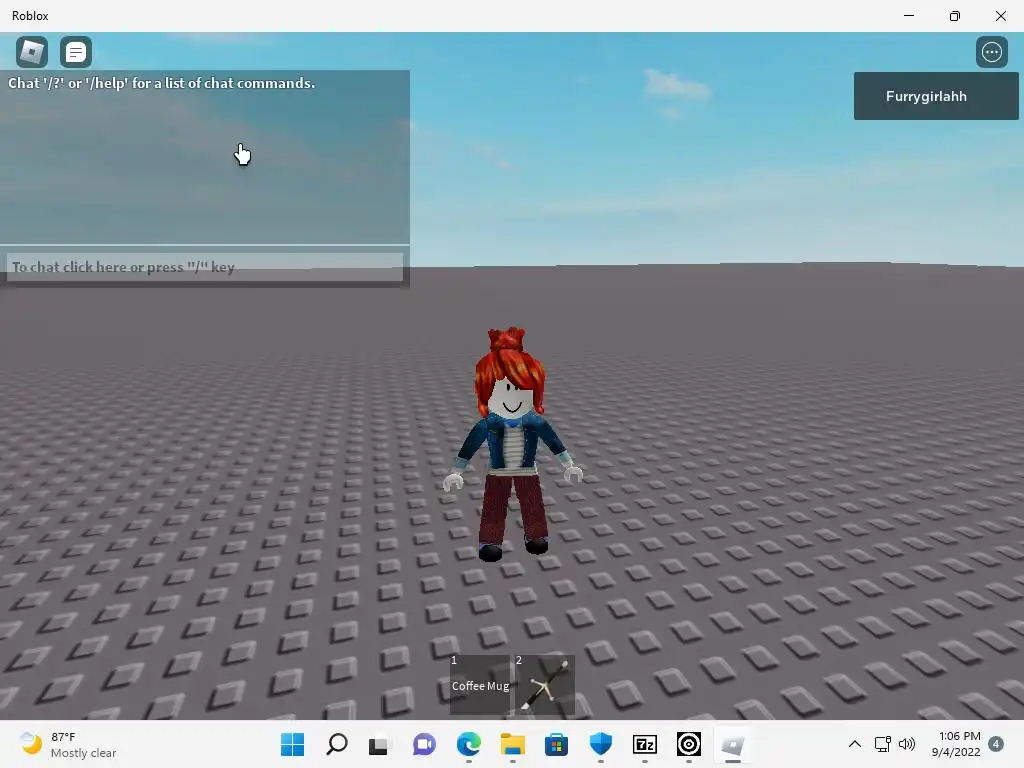Screen dimensions: 1024x768
Task: Click the red-haired avatar character
Action: click(x=511, y=444)
